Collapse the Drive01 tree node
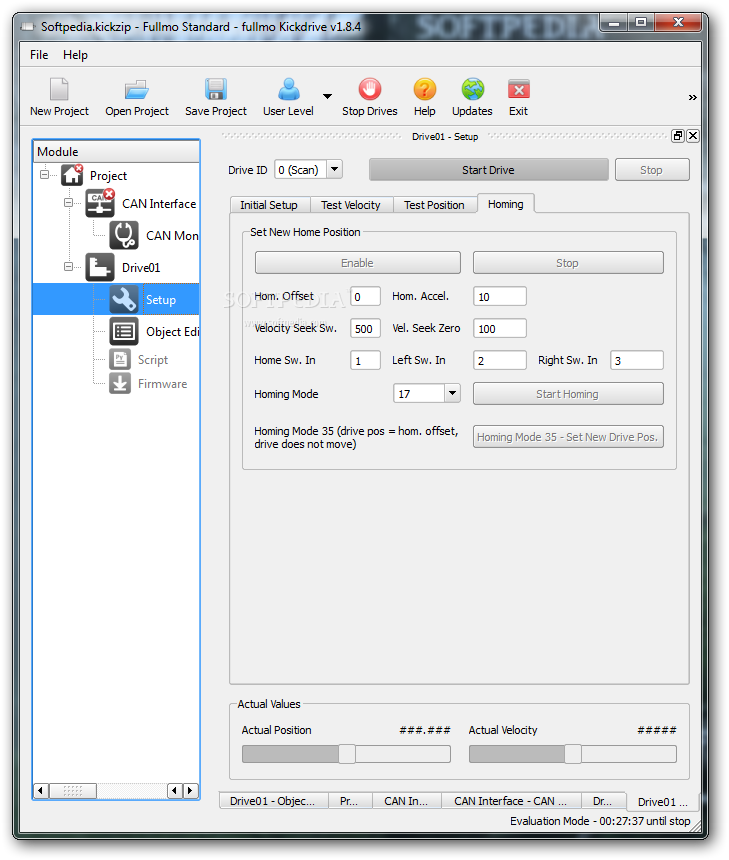Screen dimensions: 729x860 click(69, 267)
